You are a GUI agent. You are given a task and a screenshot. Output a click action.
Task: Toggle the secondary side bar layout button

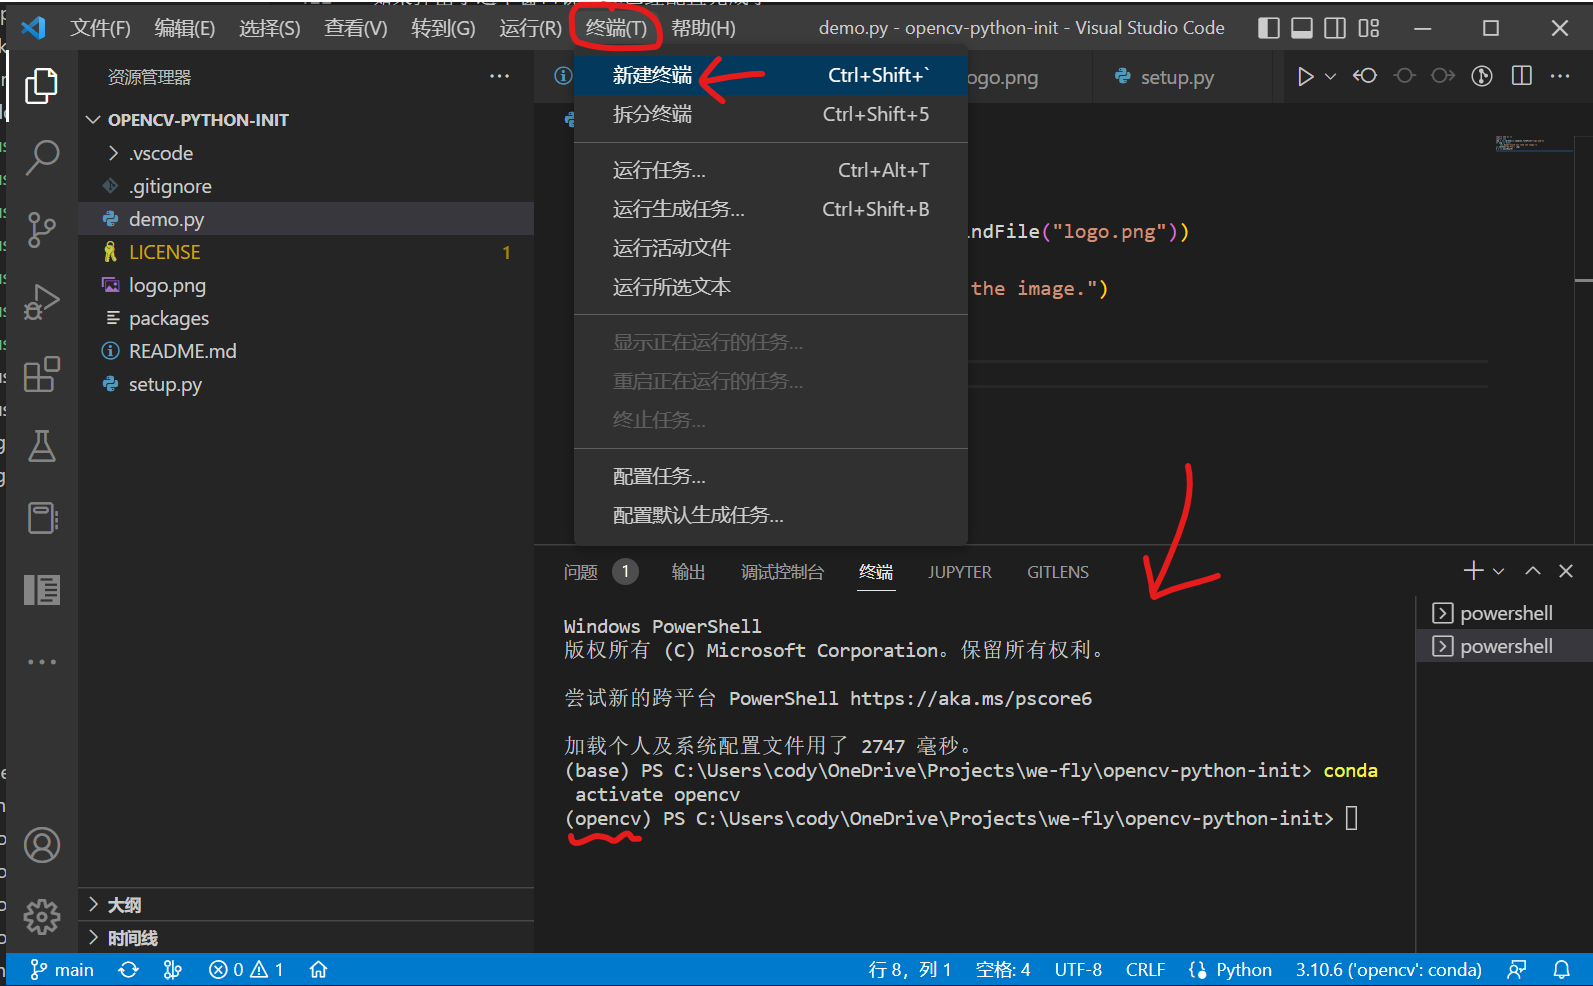(x=1335, y=28)
